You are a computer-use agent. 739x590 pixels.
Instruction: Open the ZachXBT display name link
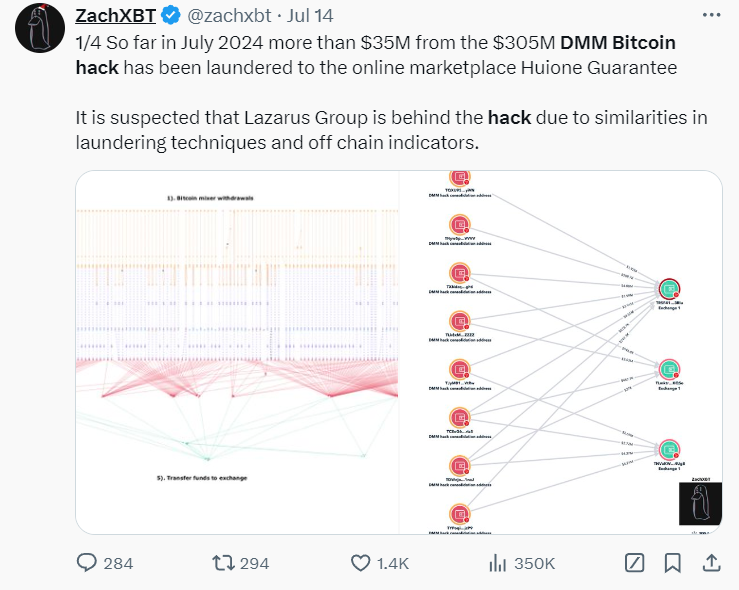[113, 17]
